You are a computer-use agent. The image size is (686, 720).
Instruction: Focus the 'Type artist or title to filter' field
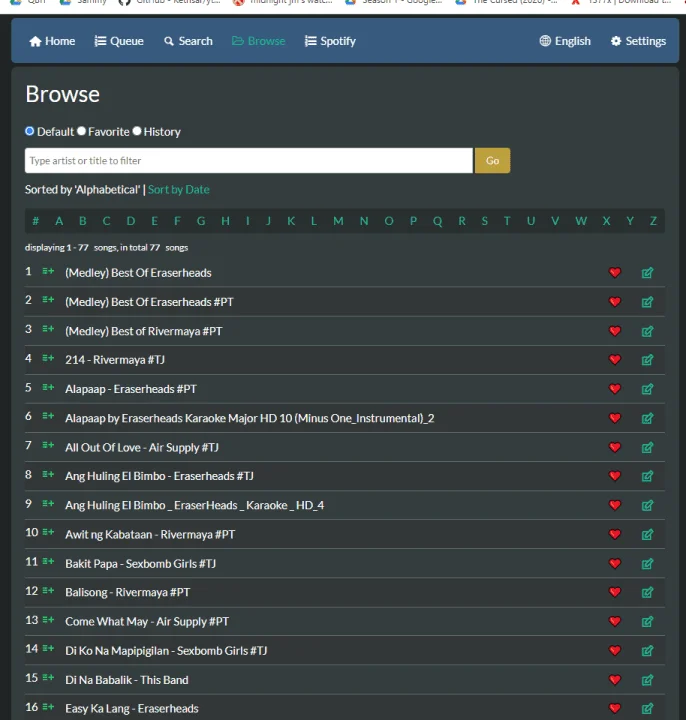(x=248, y=161)
